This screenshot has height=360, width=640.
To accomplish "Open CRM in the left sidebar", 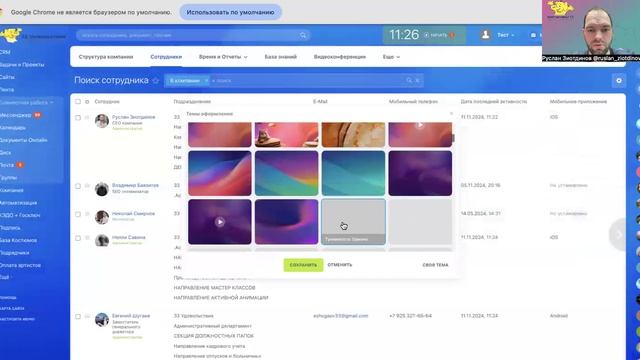I will [5, 52].
